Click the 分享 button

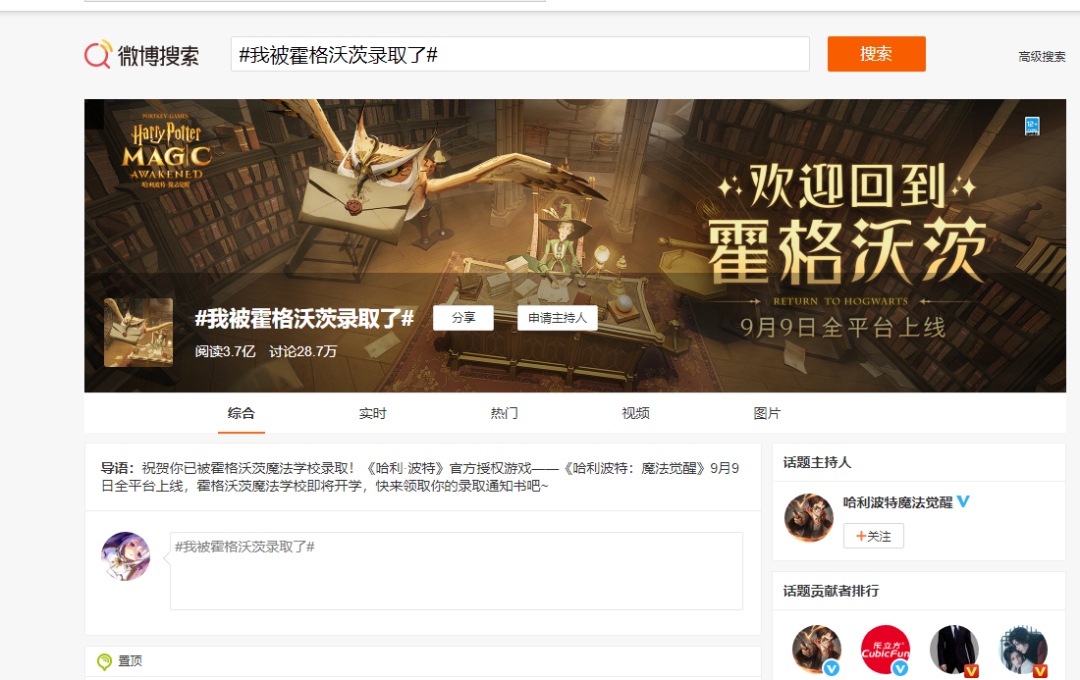(464, 318)
